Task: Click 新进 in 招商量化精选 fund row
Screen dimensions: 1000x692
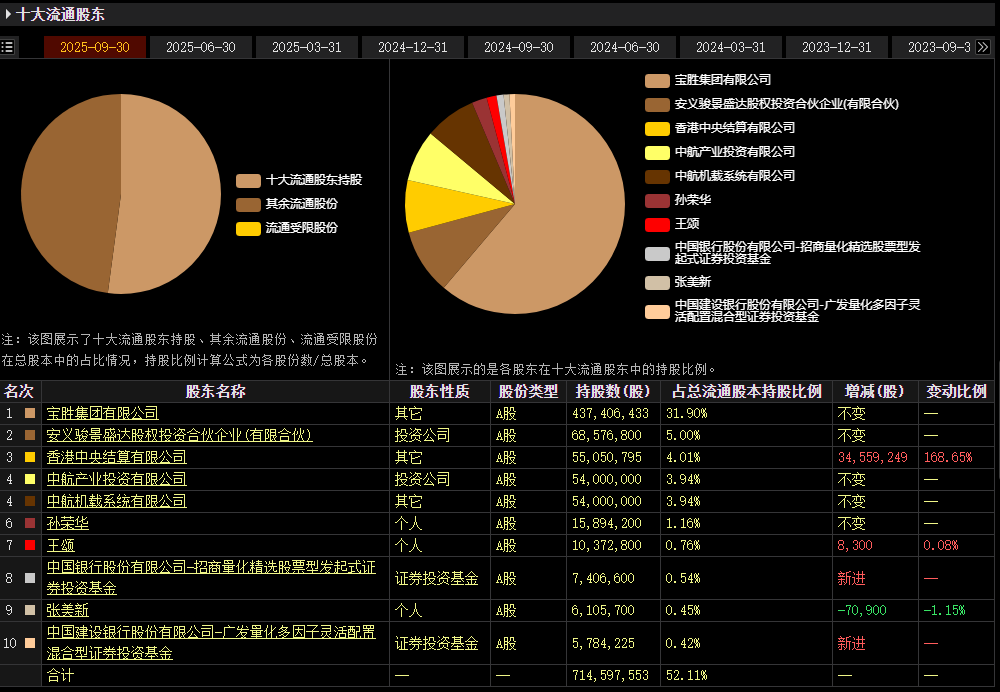Action: 851,578
